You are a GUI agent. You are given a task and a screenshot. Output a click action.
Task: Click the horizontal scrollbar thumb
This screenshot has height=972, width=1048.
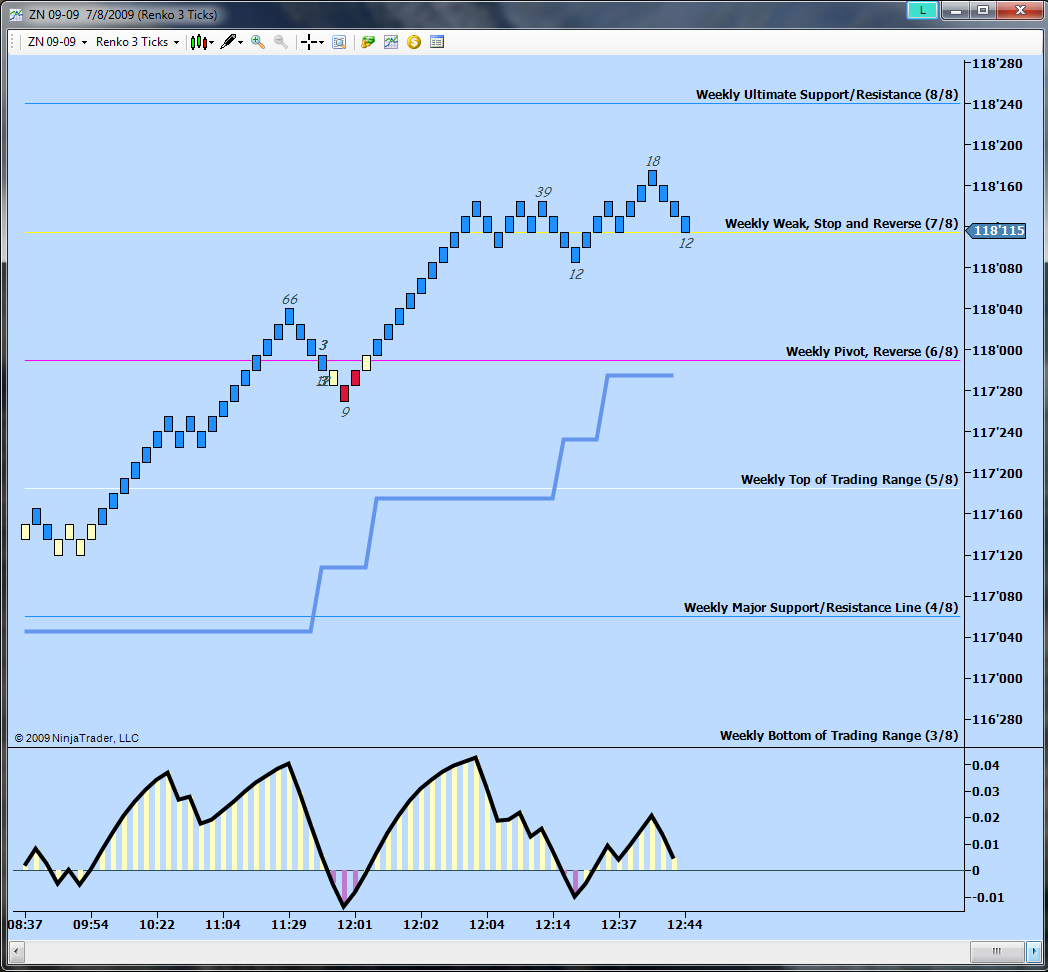[x=997, y=951]
